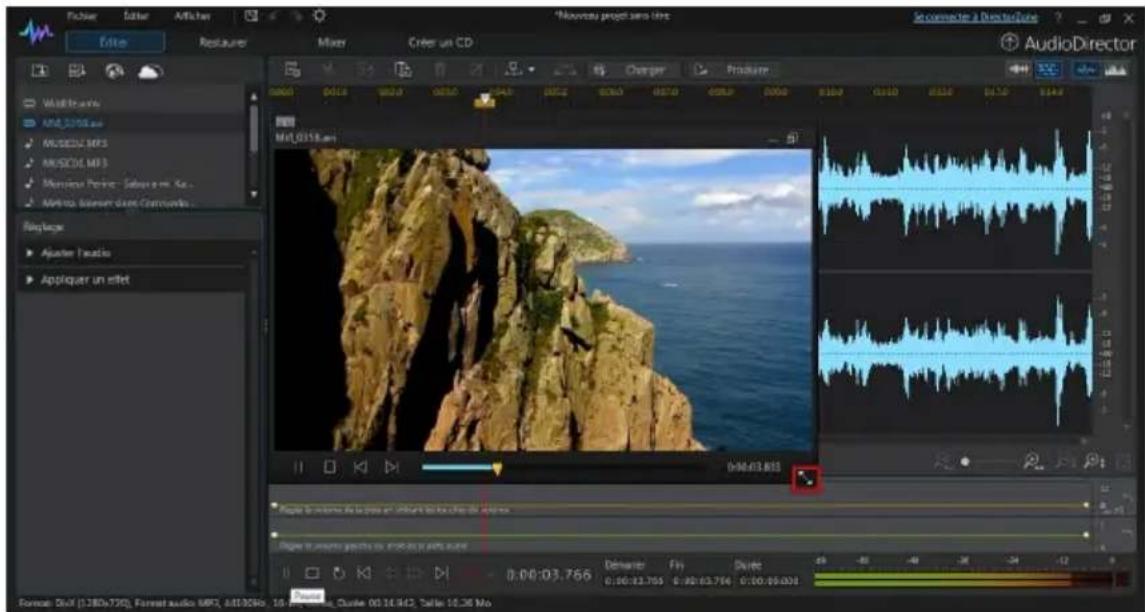Screen dimensions: 1145x612
Task: Click the help question mark icon
Action: pos(1058,16)
